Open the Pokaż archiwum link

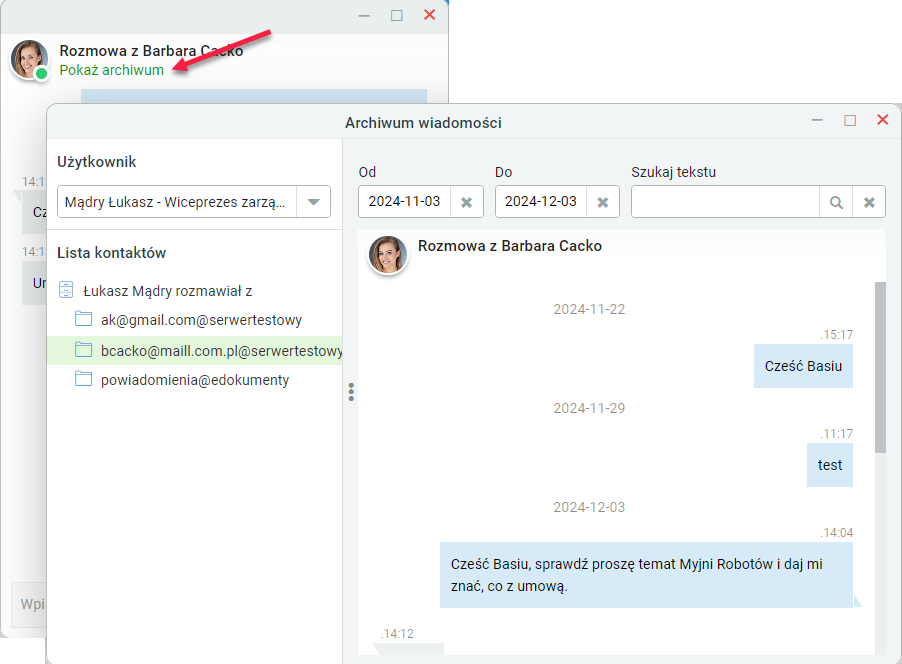112,70
